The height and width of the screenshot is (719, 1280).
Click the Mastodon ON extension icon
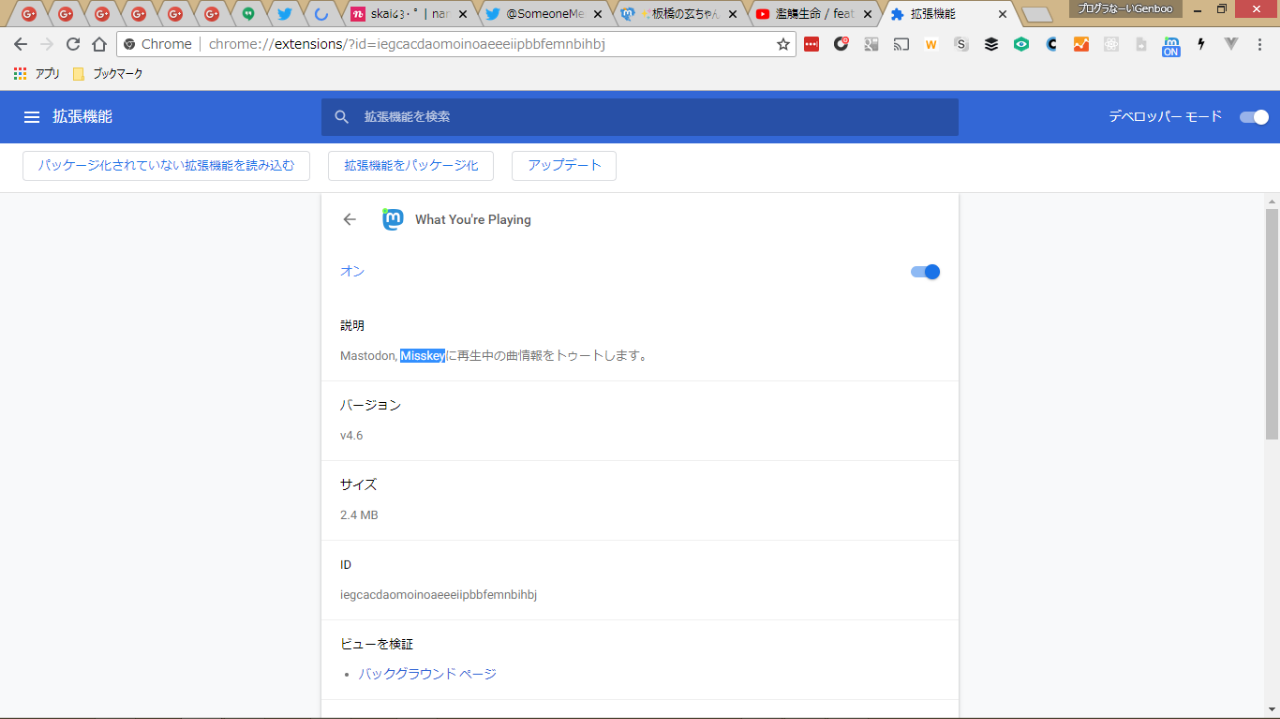coord(1170,45)
